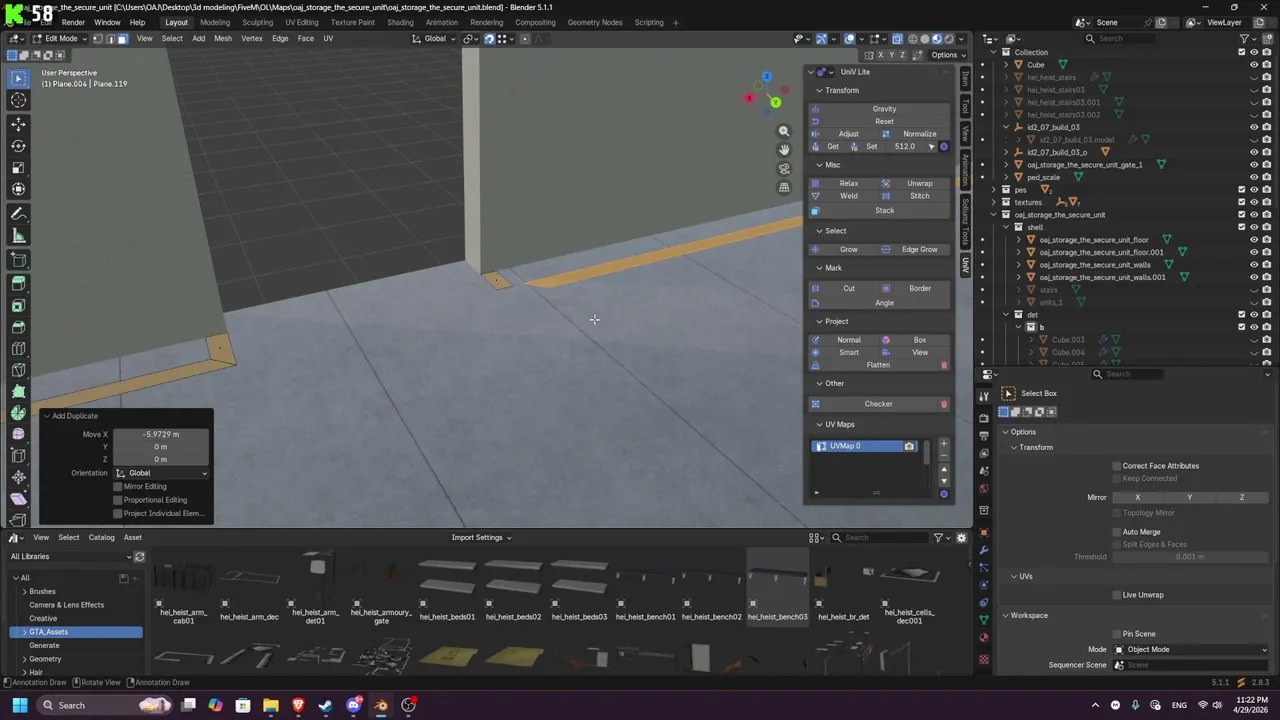Select the Scale tool in the viewport toolbar
Screen dimensions: 1280x720
pos(18,168)
